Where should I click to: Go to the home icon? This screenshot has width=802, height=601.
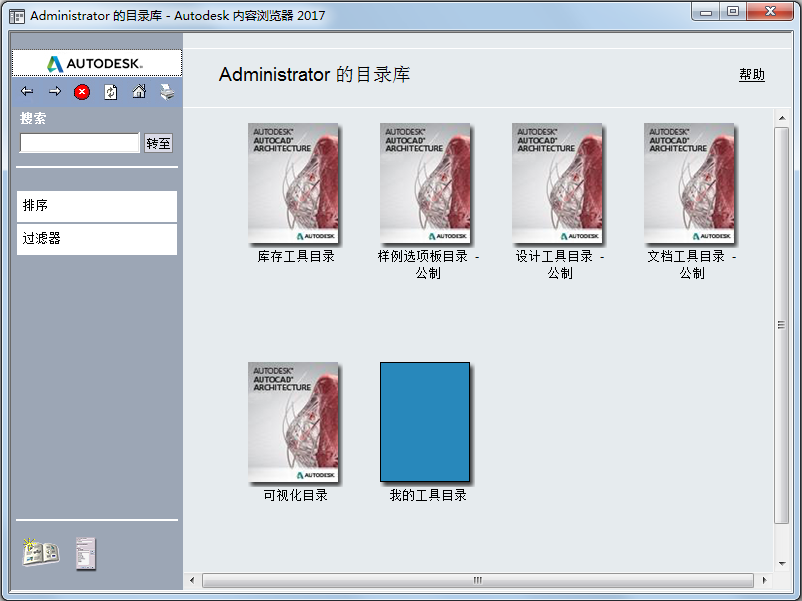point(139,92)
